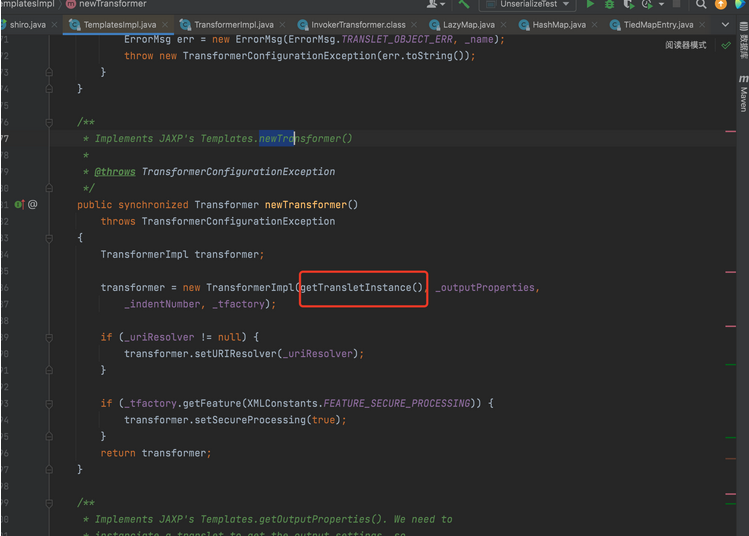Switch to TransformerImpl.java tab
Viewport: 749px width, 536px height.
(x=234, y=24)
